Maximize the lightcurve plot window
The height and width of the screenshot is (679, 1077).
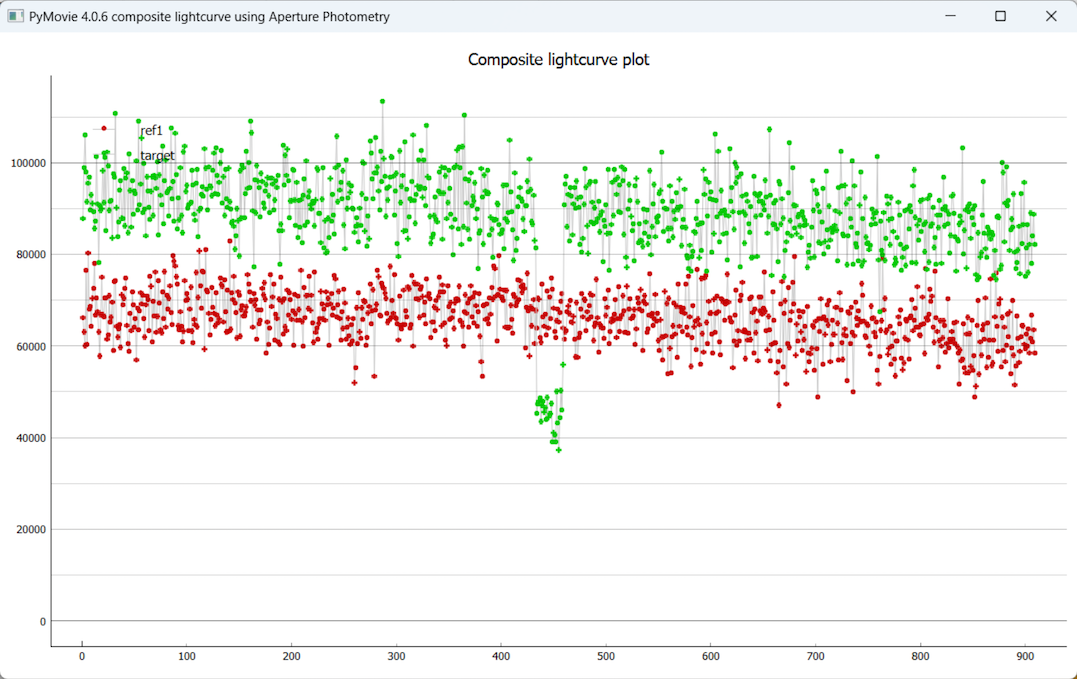click(1000, 16)
